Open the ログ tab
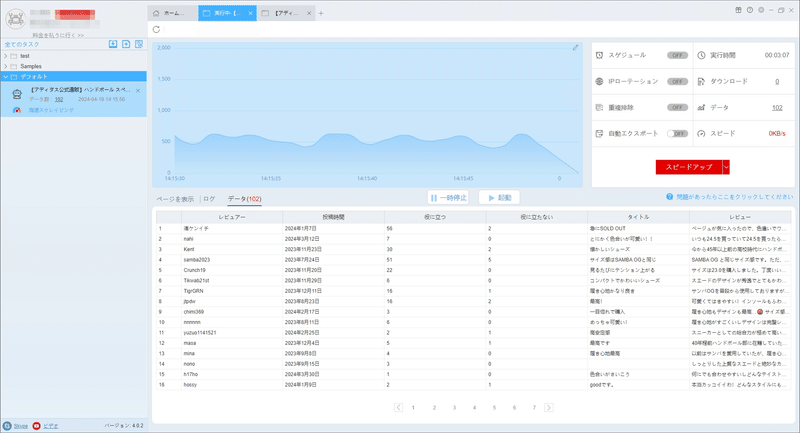 point(209,199)
